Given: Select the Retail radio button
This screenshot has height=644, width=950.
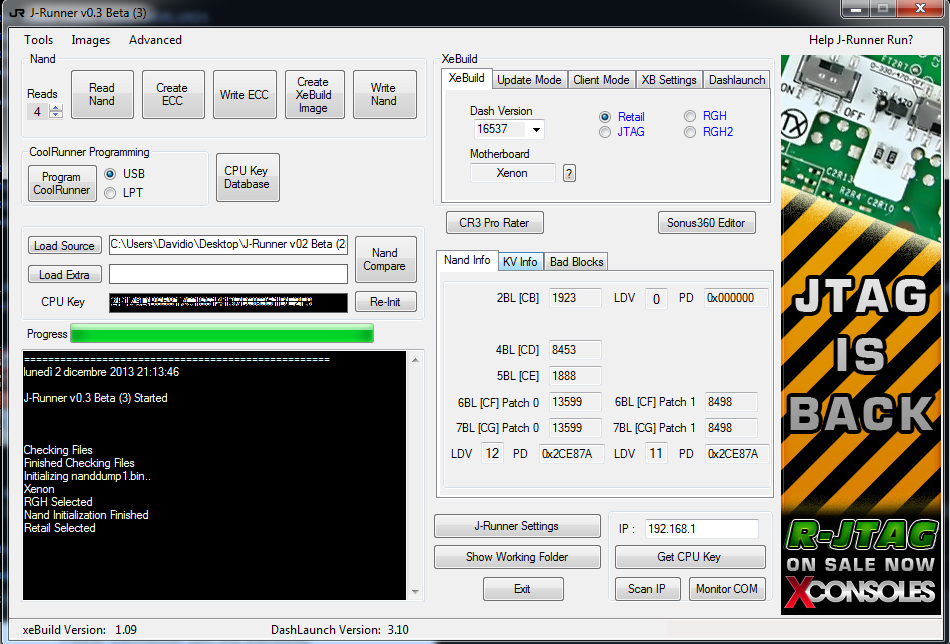Looking at the screenshot, I should 605,117.
